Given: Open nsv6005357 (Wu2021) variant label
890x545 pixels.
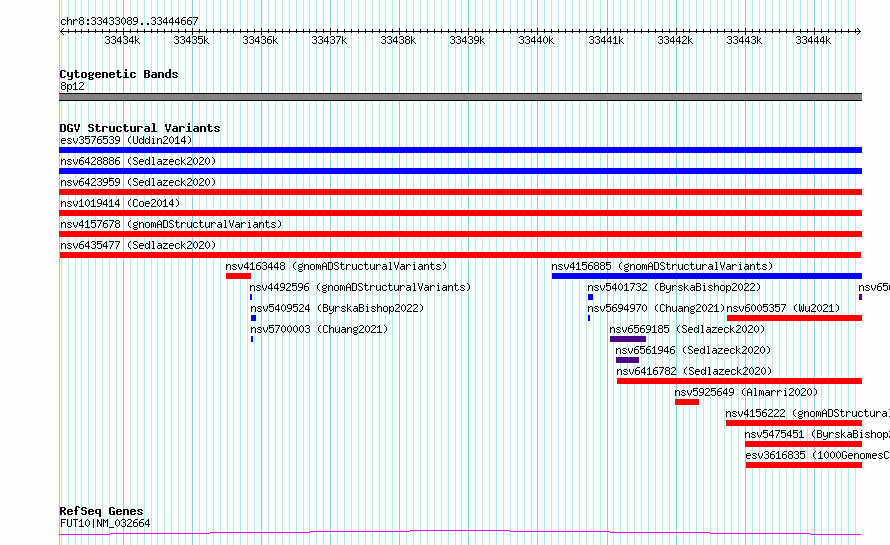Looking at the screenshot, I should 783,308.
